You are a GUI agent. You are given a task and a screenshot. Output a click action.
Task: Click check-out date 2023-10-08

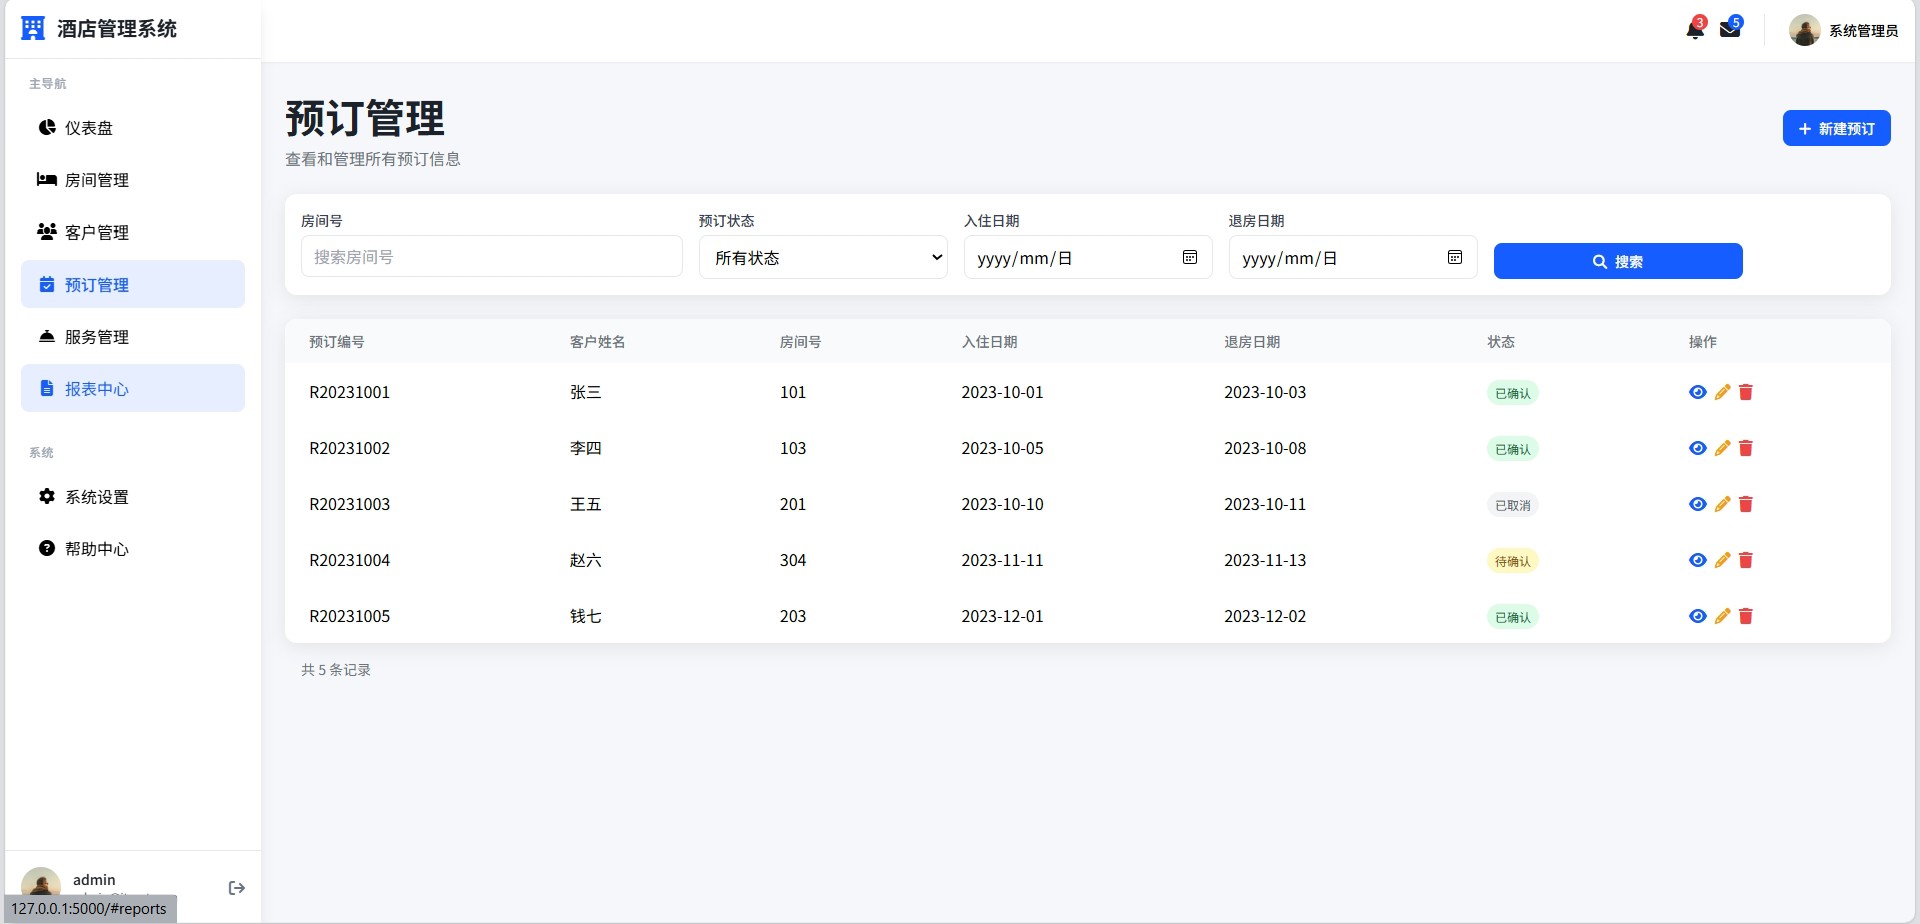coord(1265,448)
